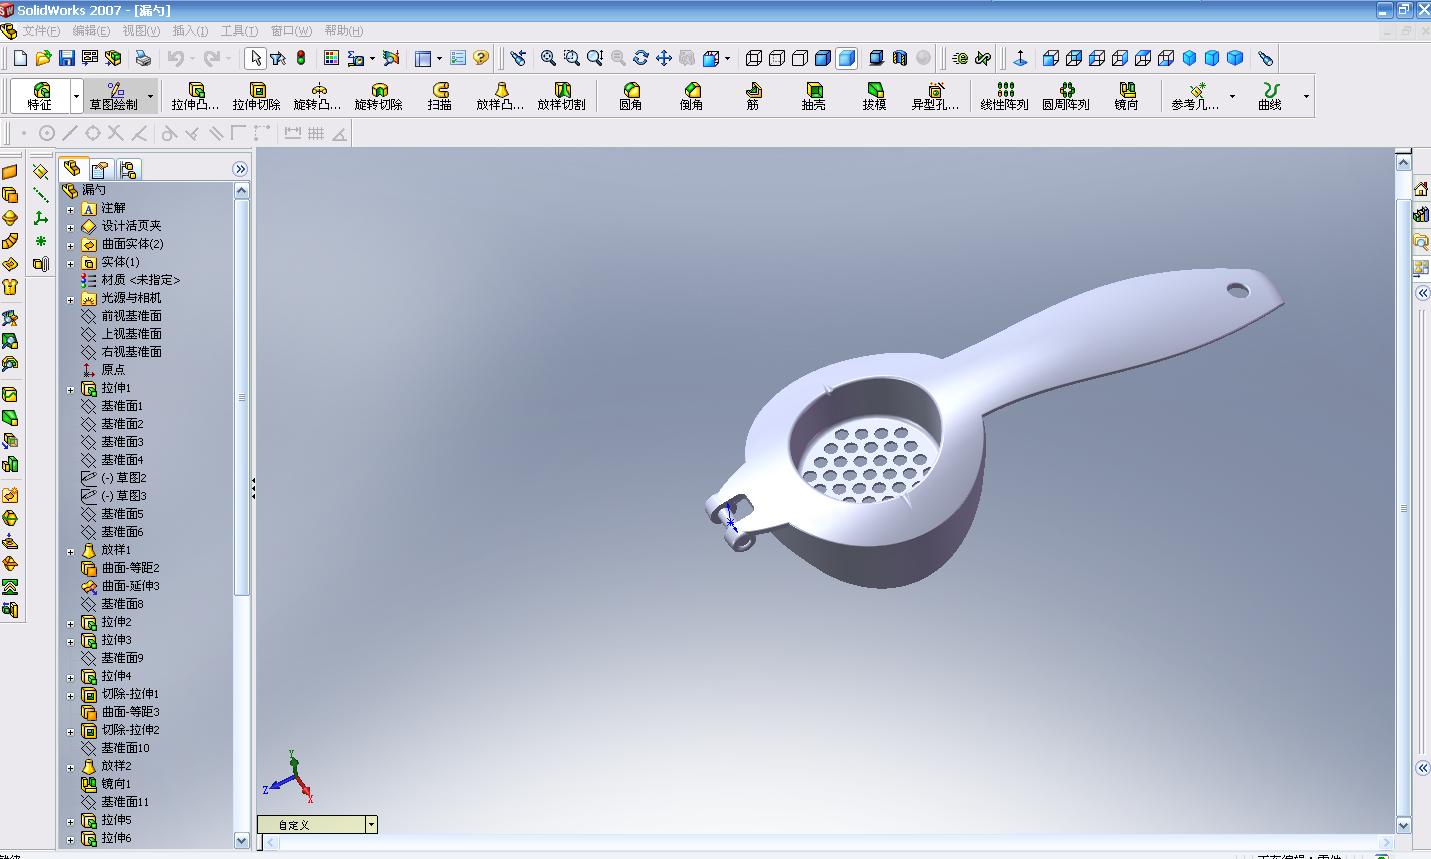Select 原点 origin in feature tree

click(113, 370)
